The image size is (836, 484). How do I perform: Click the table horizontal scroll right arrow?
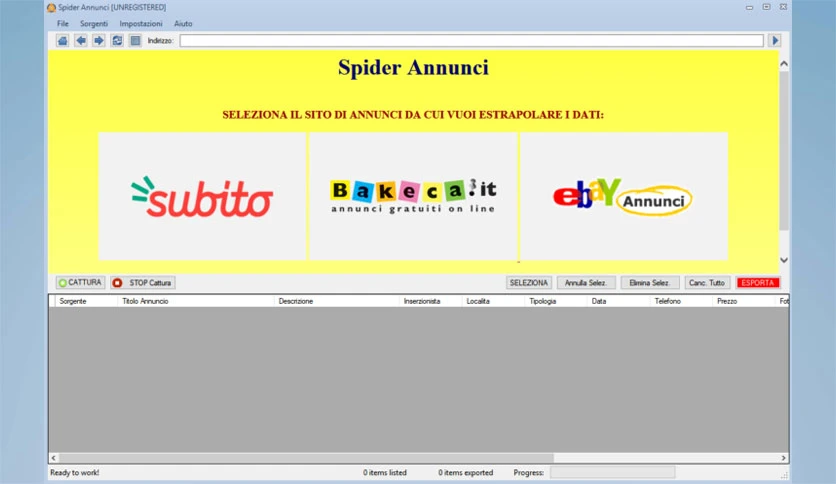point(784,458)
